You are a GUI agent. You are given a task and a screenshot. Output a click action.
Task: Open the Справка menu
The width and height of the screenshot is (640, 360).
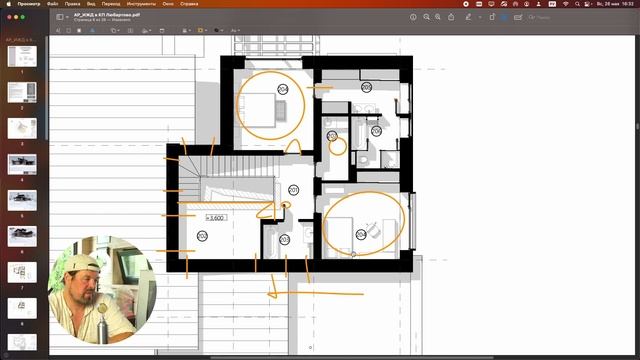pyautogui.click(x=189, y=4)
